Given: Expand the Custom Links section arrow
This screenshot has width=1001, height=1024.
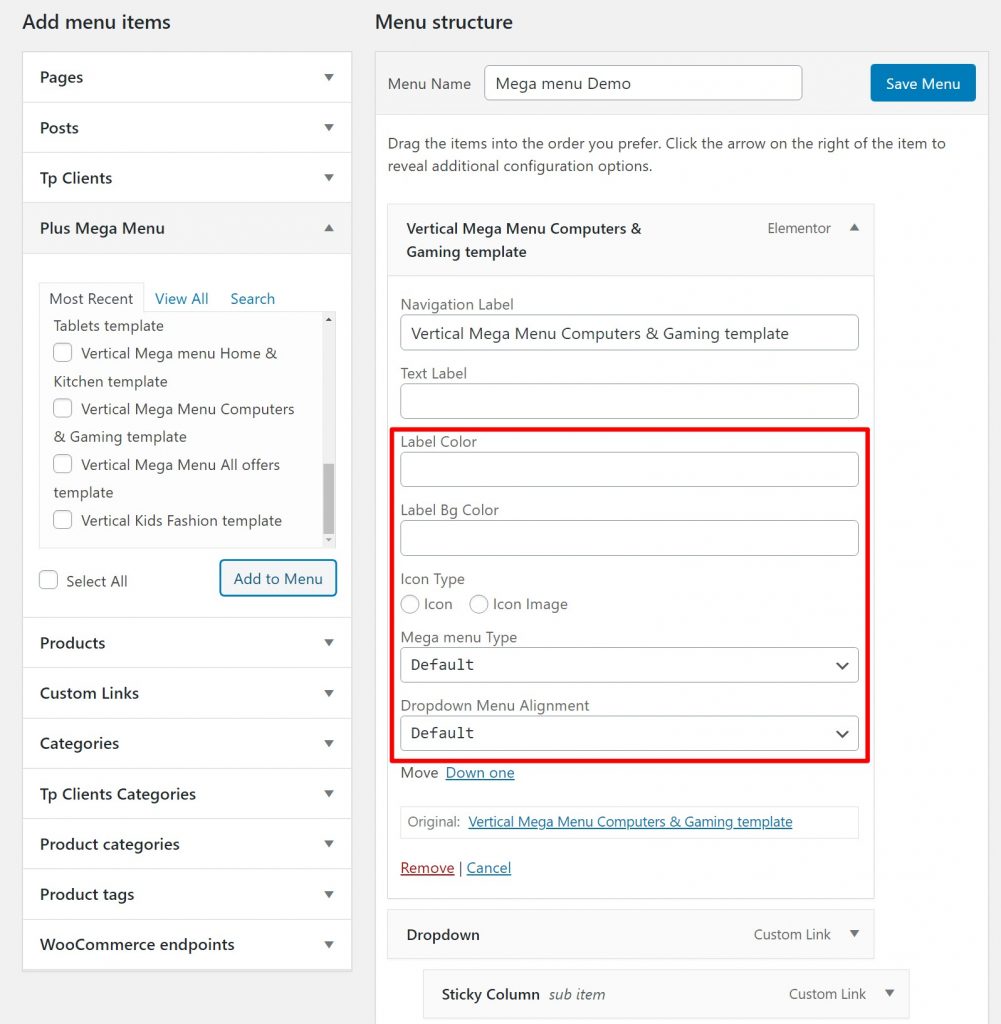Looking at the screenshot, I should click(x=328, y=693).
